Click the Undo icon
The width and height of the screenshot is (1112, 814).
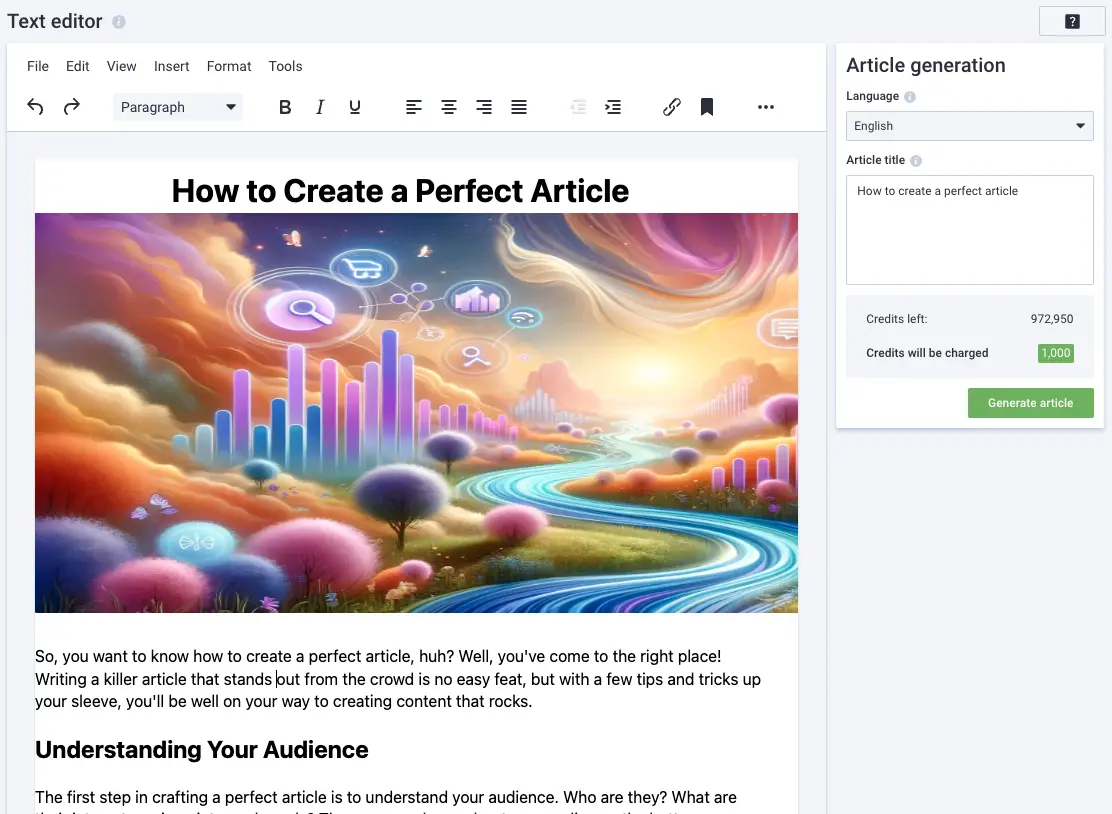(35, 107)
